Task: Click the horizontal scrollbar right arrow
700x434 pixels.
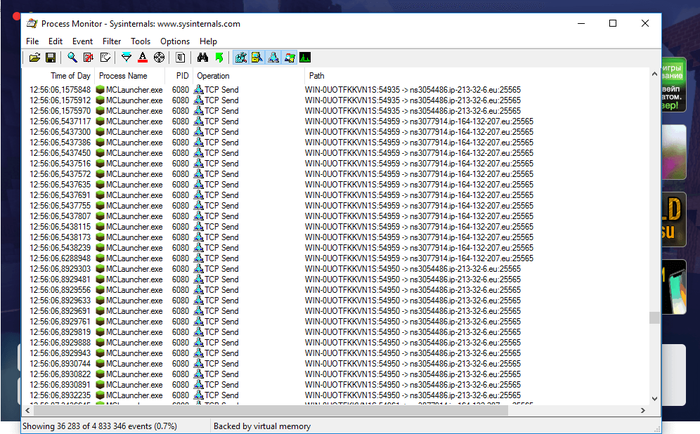Action: (643, 410)
